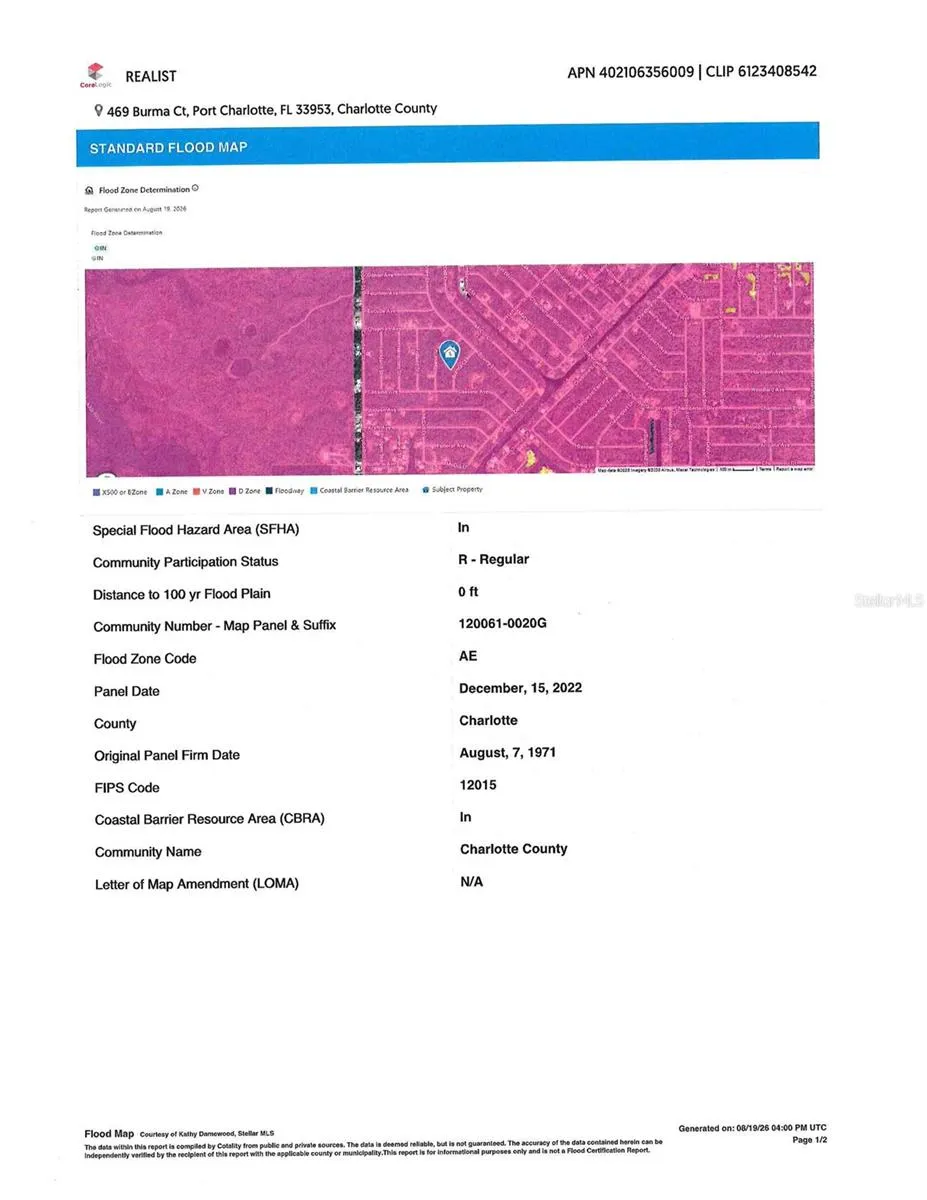Click the D Zone legend swatch

pos(233,492)
